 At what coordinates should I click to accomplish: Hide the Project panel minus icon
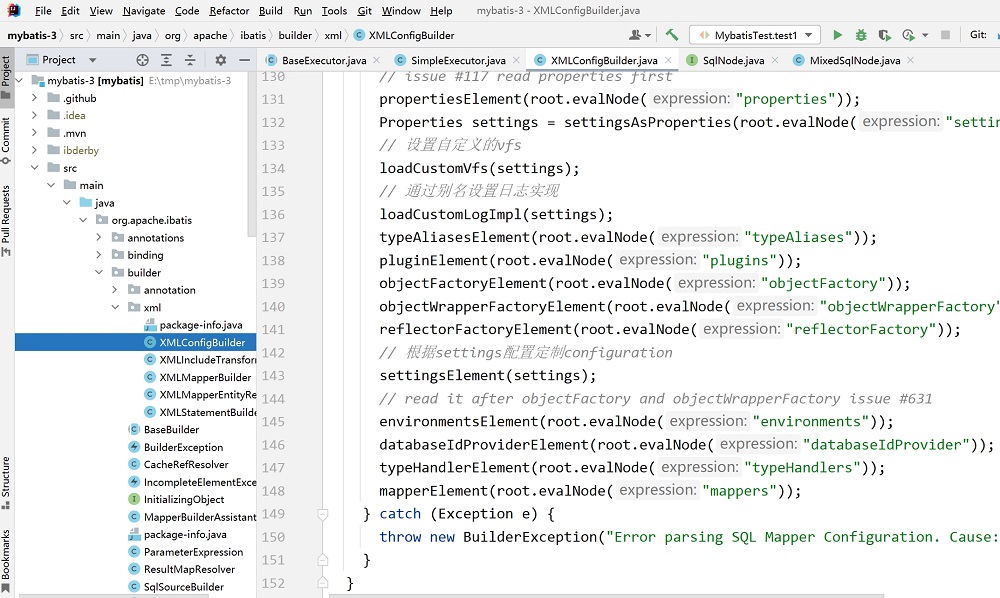point(244,60)
